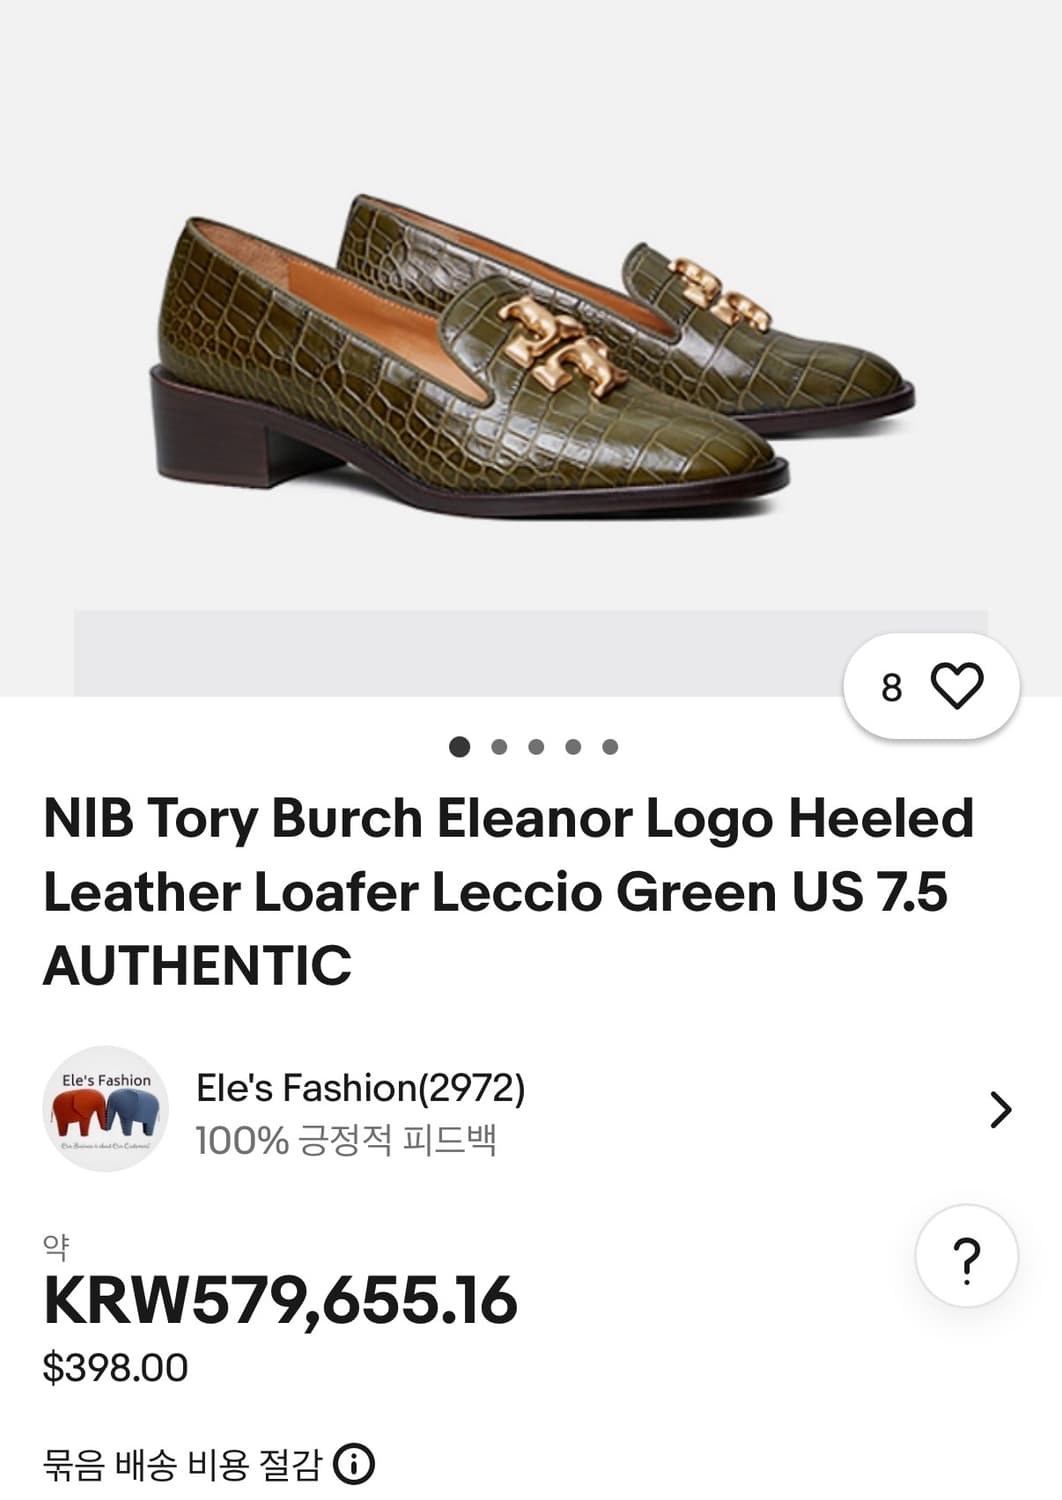Click the KRW579,655.16 converted price
The image size is (1062, 1500).
pos(280,1300)
